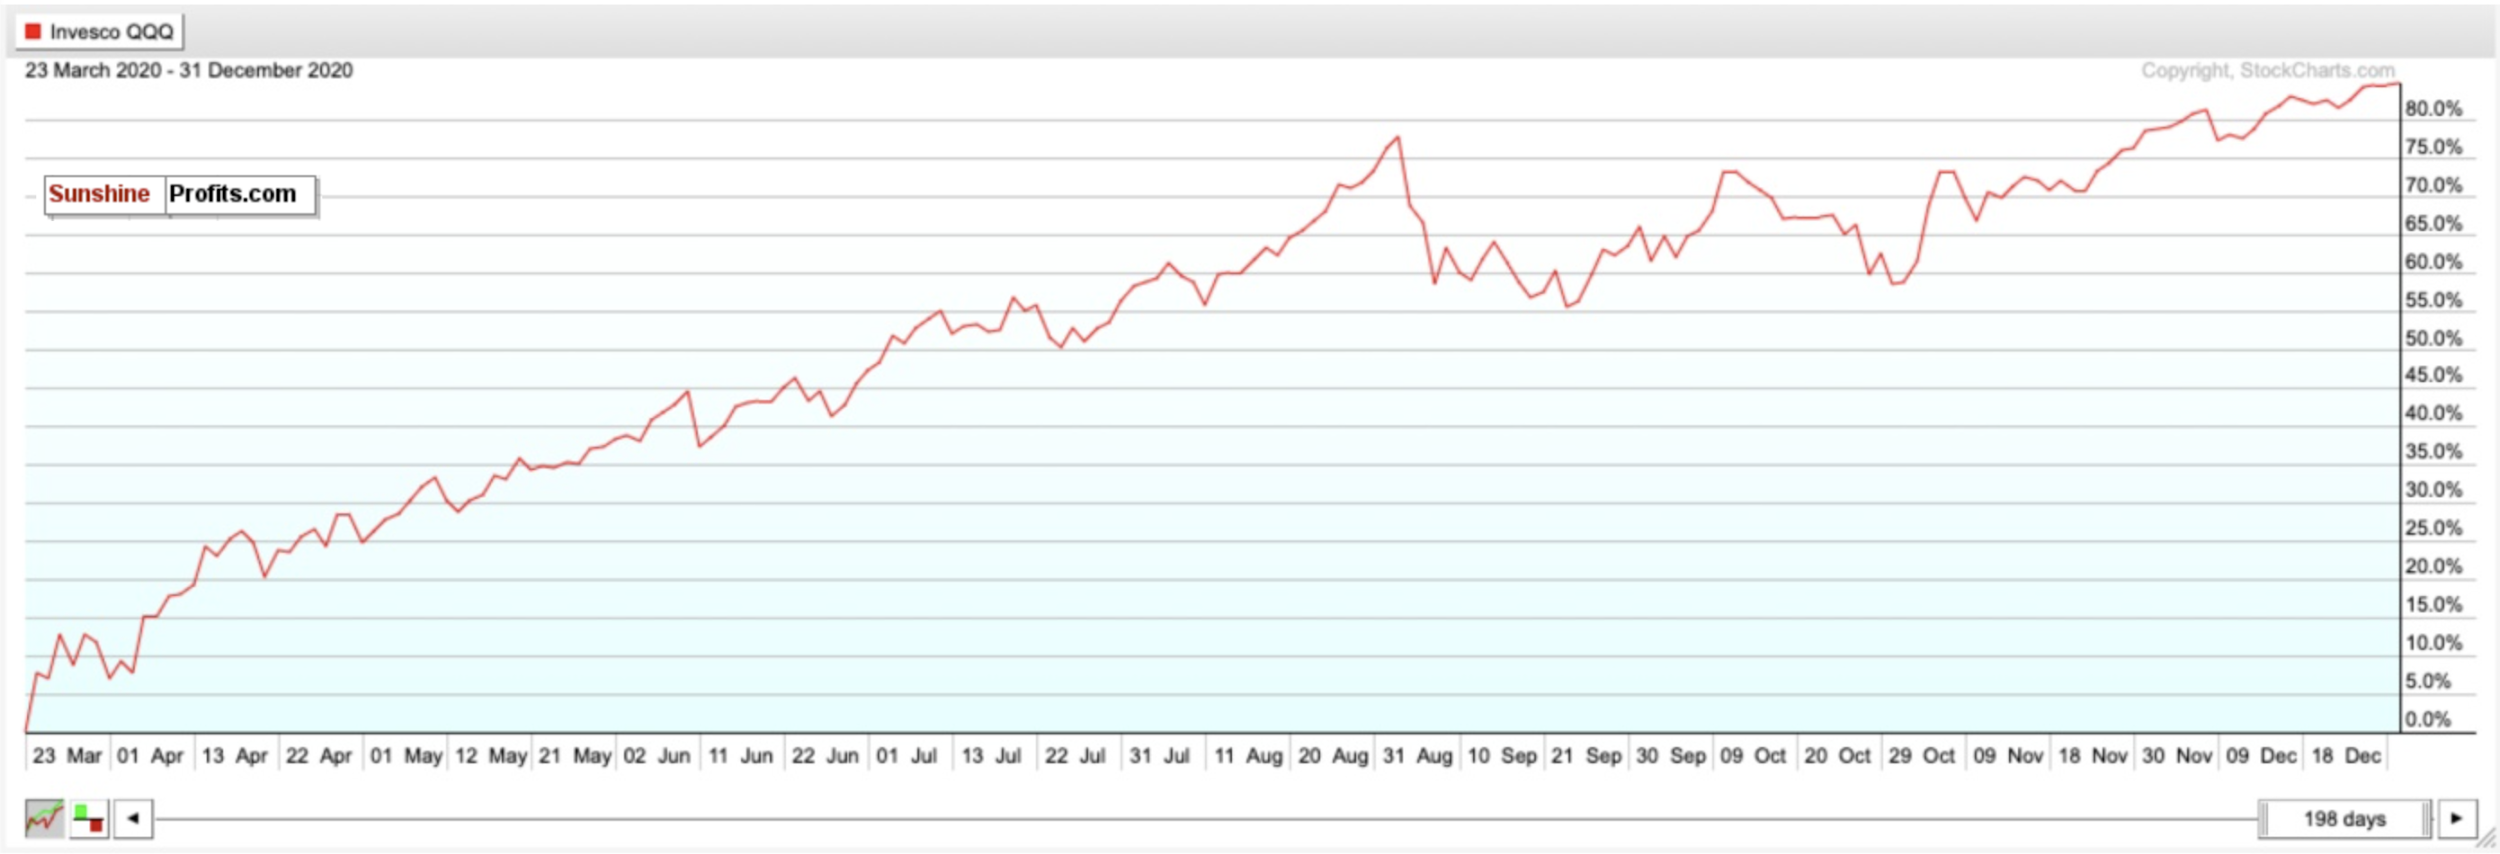Click the 13 Jul date label
Viewport: 2500px width, 854px height.
pyautogui.click(x=991, y=756)
